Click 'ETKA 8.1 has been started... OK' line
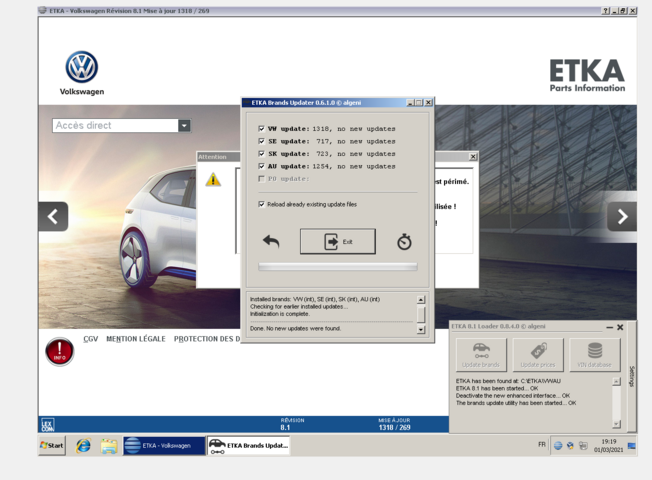Viewport: 652px width, 480px height. point(497,388)
